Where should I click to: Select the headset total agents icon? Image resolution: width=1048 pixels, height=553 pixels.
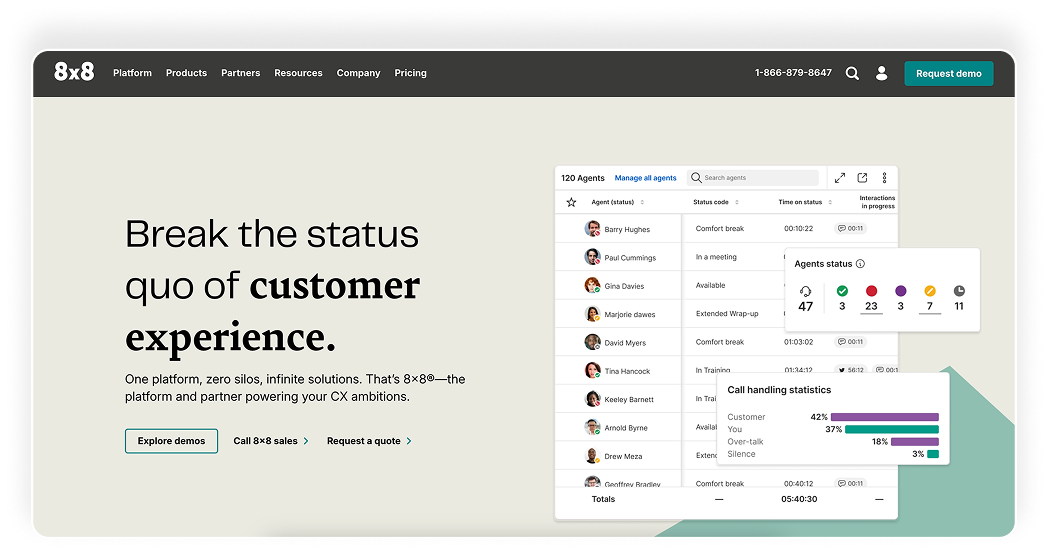click(805, 291)
